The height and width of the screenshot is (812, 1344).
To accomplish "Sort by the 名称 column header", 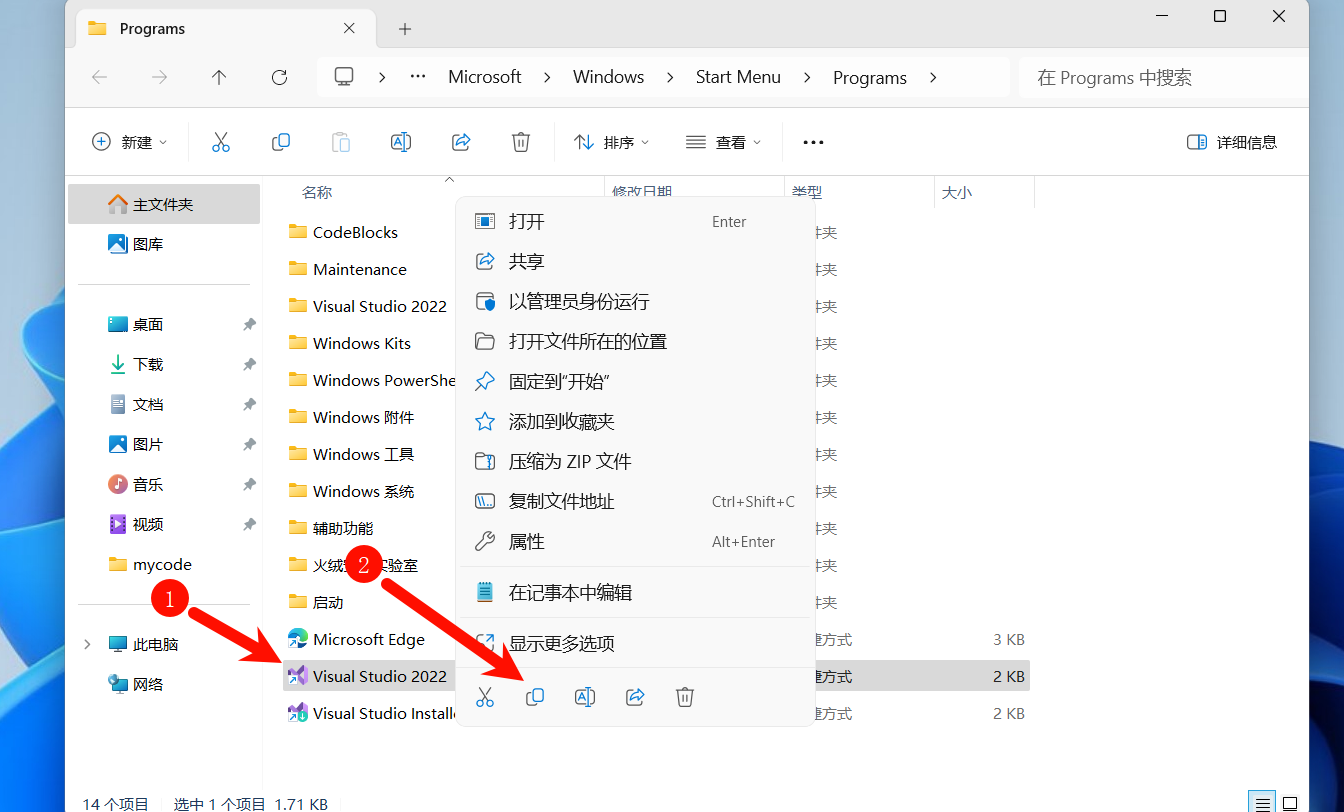I will click(317, 192).
